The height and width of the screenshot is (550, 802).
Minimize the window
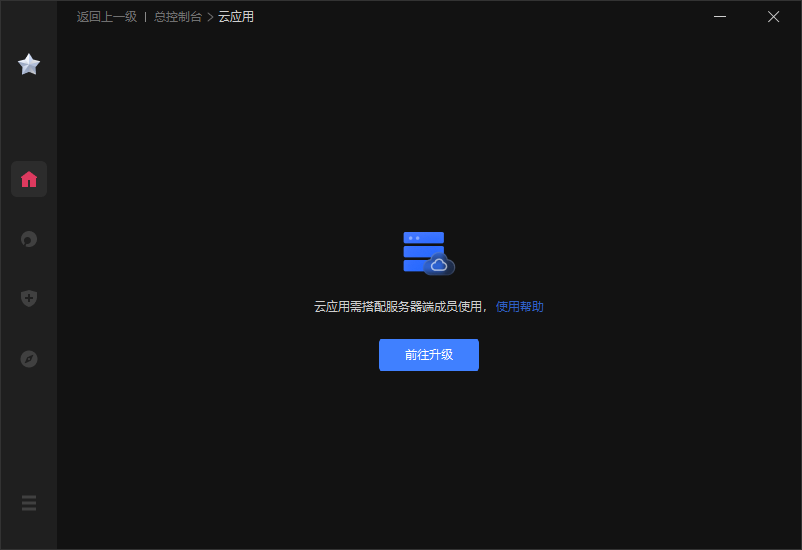tap(720, 17)
